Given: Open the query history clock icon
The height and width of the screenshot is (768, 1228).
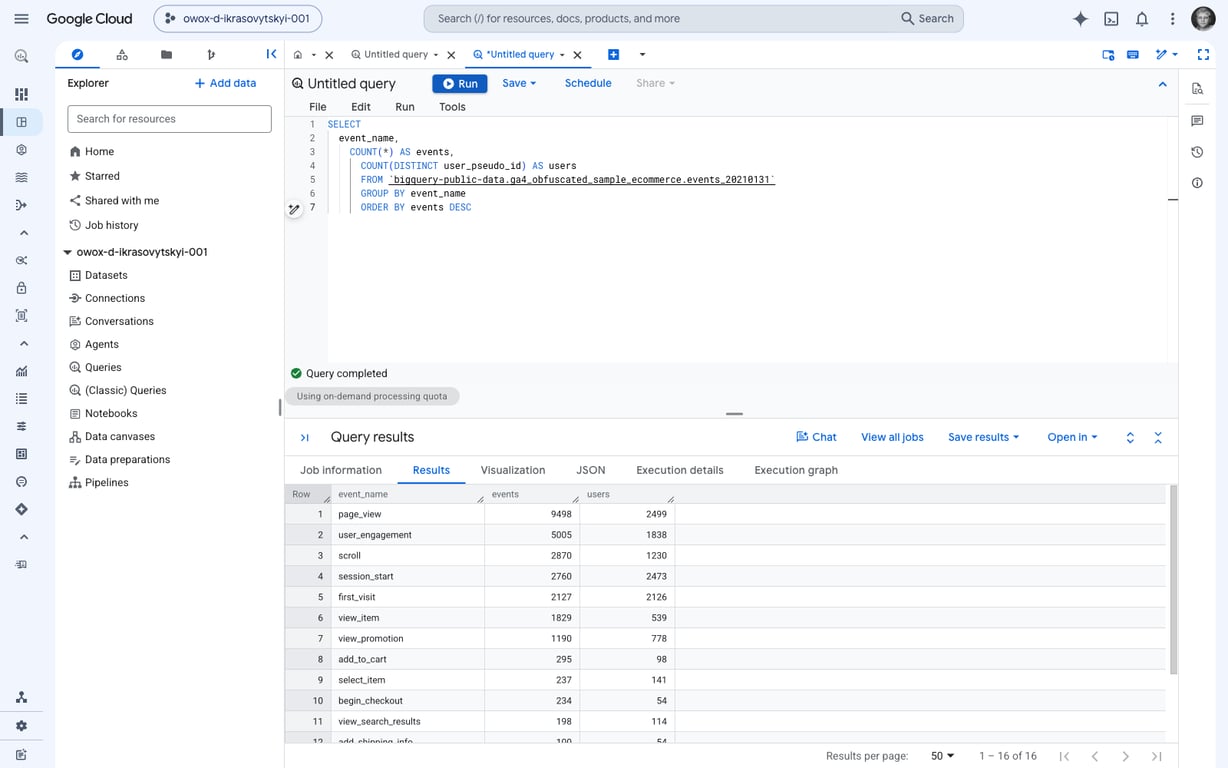Looking at the screenshot, I should pyautogui.click(x=1197, y=152).
